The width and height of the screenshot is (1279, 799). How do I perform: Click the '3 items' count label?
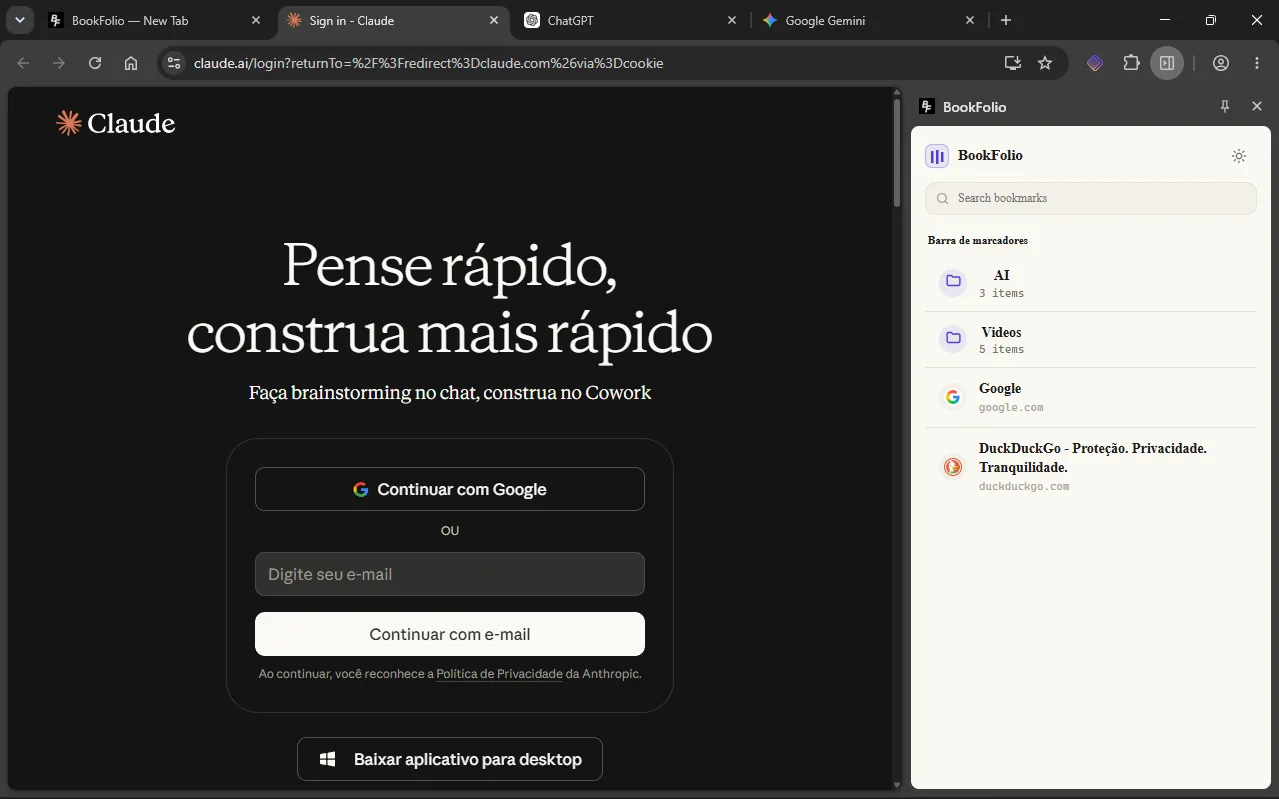(1001, 294)
